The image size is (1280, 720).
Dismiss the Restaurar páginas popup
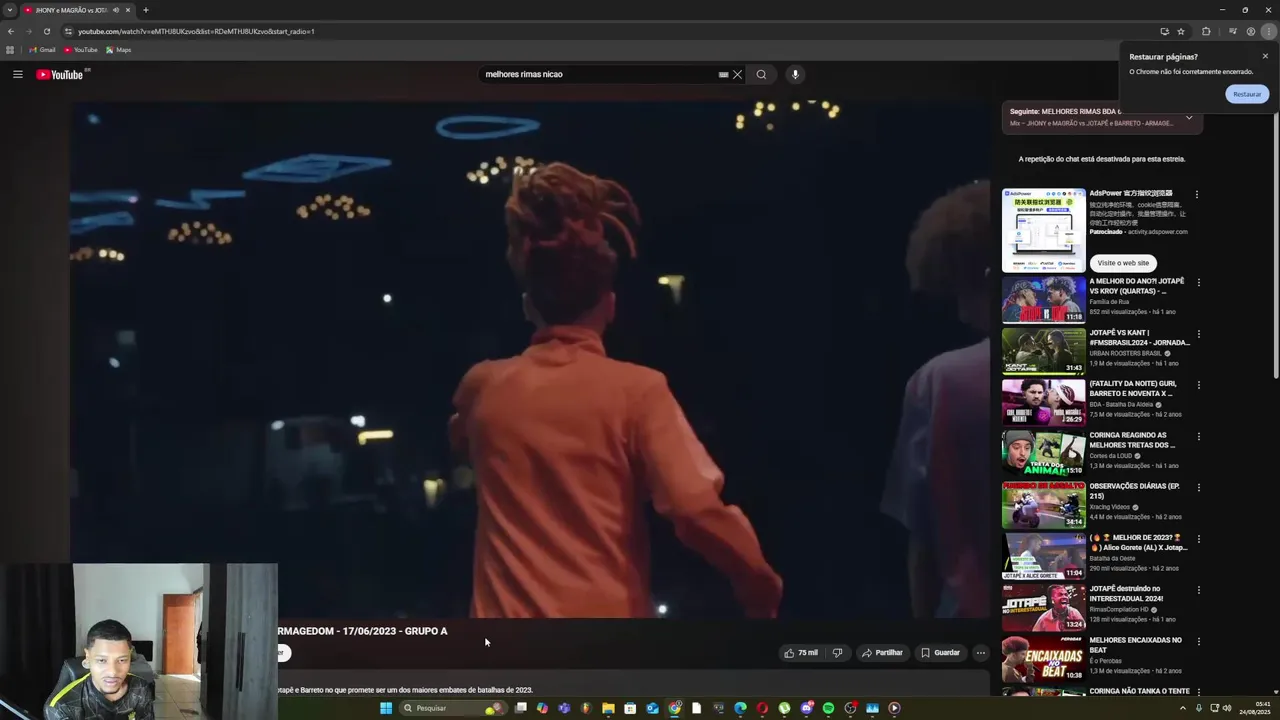tap(1265, 56)
